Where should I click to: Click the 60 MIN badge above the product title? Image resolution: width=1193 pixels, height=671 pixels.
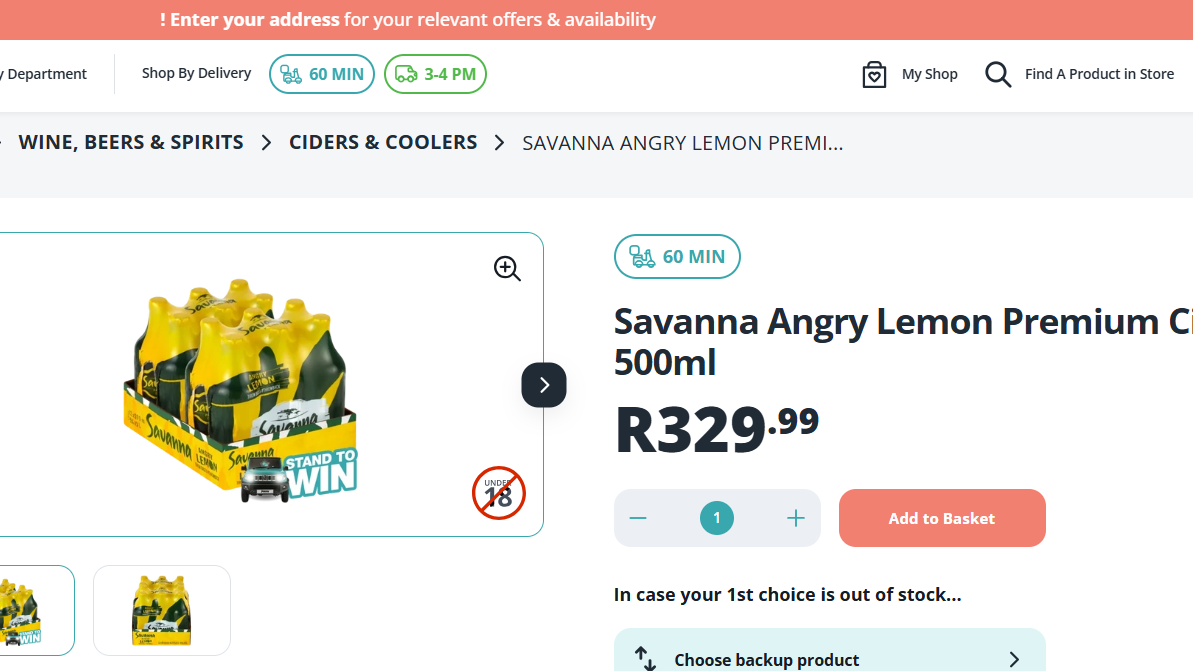click(x=677, y=256)
